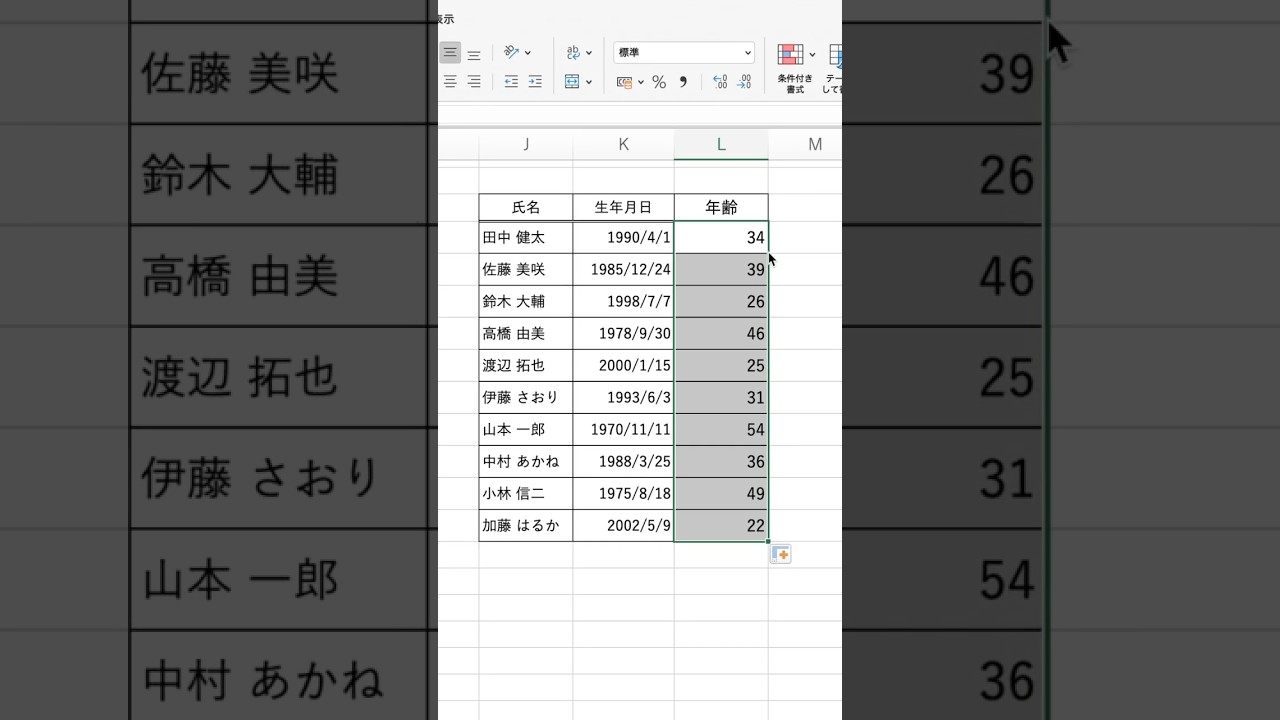Click into the formula bar field
Image resolution: width=1280 pixels, height=720 pixels.
640,114
